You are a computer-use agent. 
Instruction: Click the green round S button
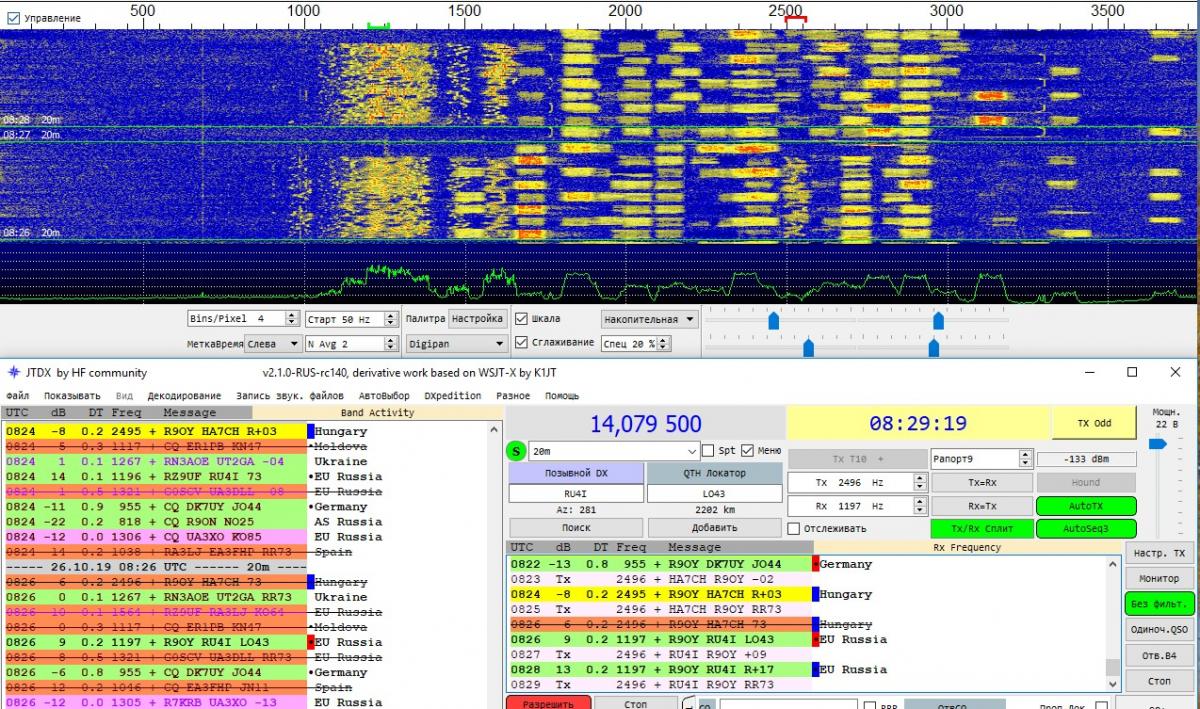[516, 451]
